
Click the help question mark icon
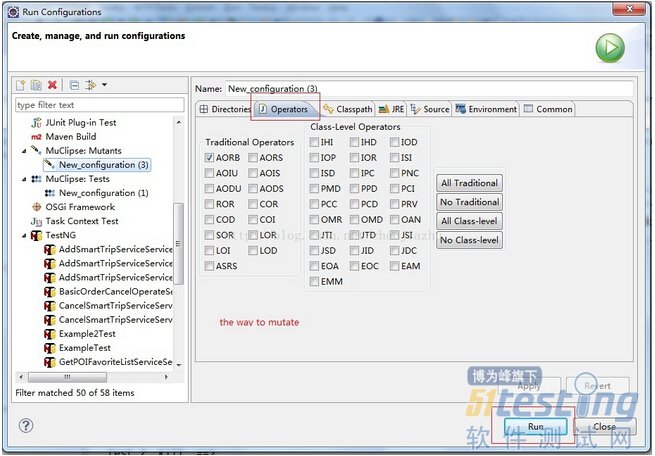coord(26,426)
